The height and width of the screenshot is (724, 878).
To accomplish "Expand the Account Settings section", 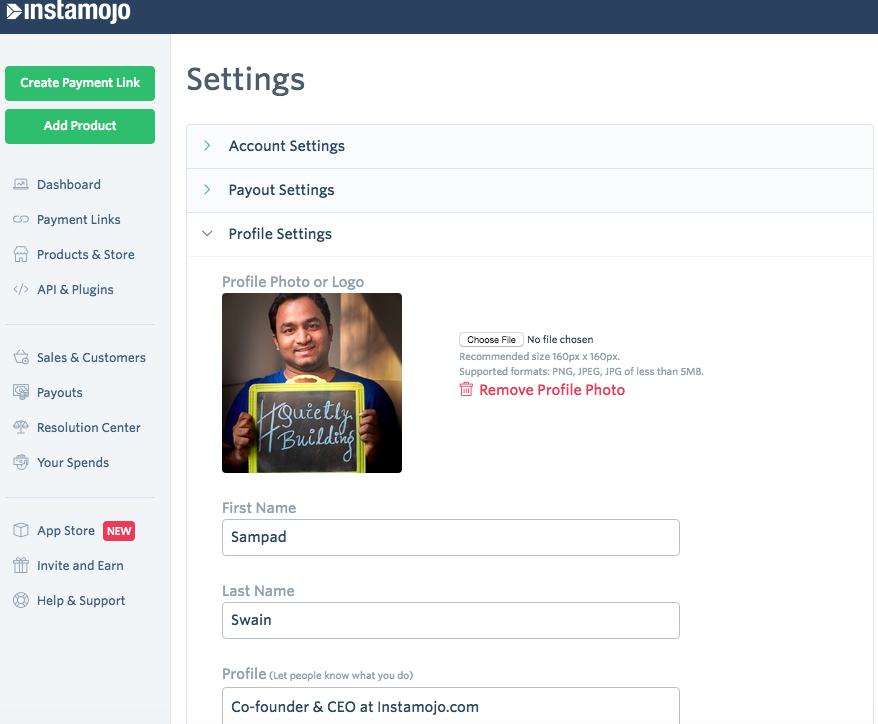I will [286, 146].
